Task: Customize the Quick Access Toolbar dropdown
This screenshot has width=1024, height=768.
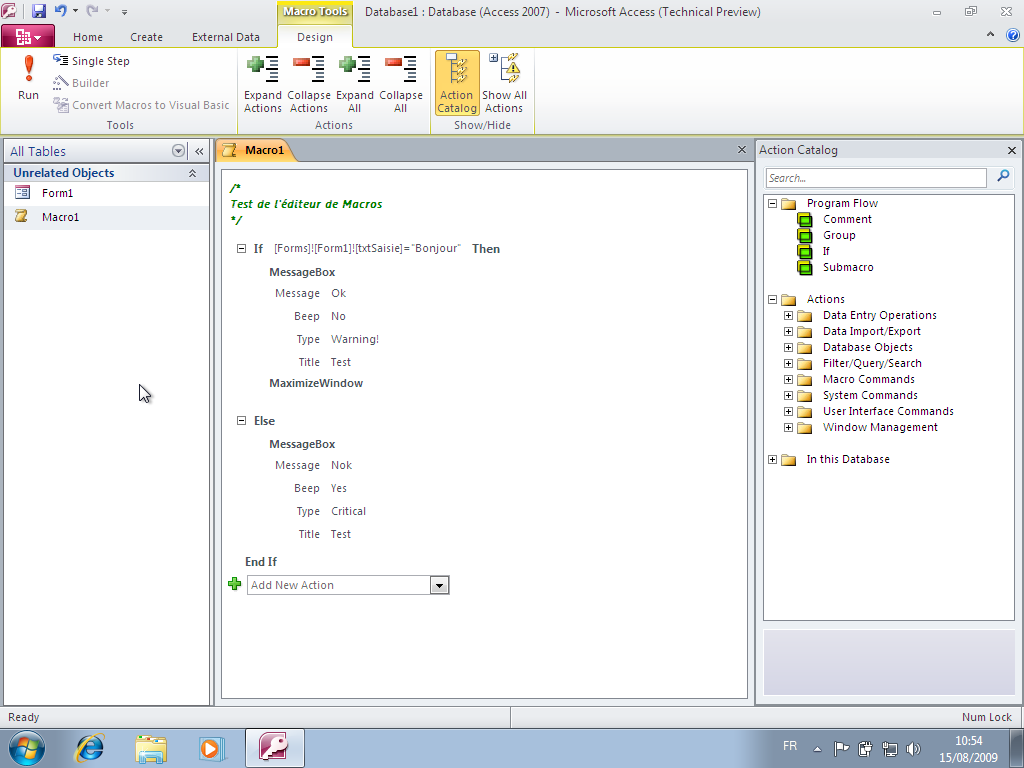Action: click(x=124, y=11)
